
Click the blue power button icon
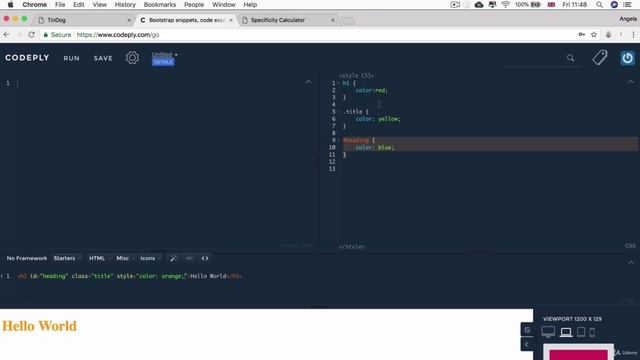(627, 58)
